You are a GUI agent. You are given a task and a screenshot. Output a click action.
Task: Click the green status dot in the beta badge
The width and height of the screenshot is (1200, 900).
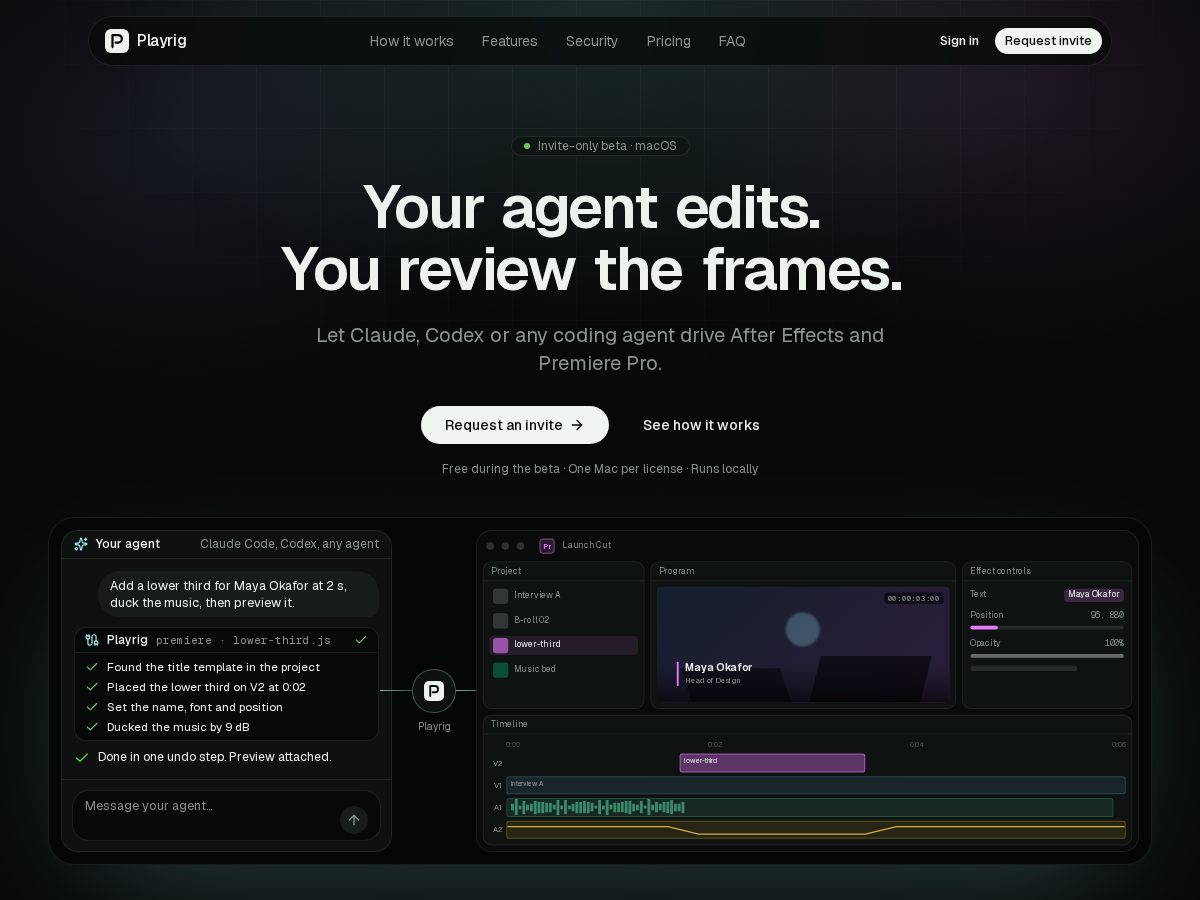[x=527, y=146]
